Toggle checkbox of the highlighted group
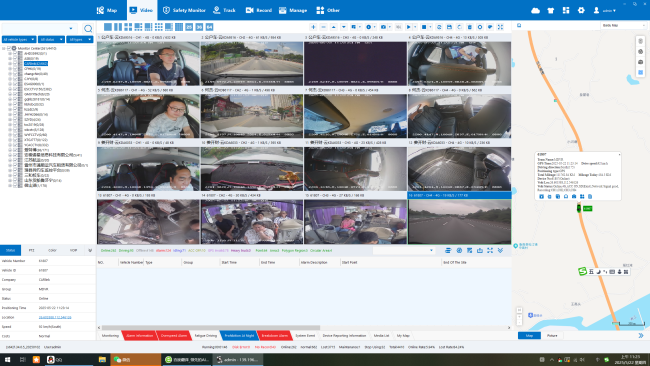Image resolution: width=650 pixels, height=366 pixels. (15, 63)
